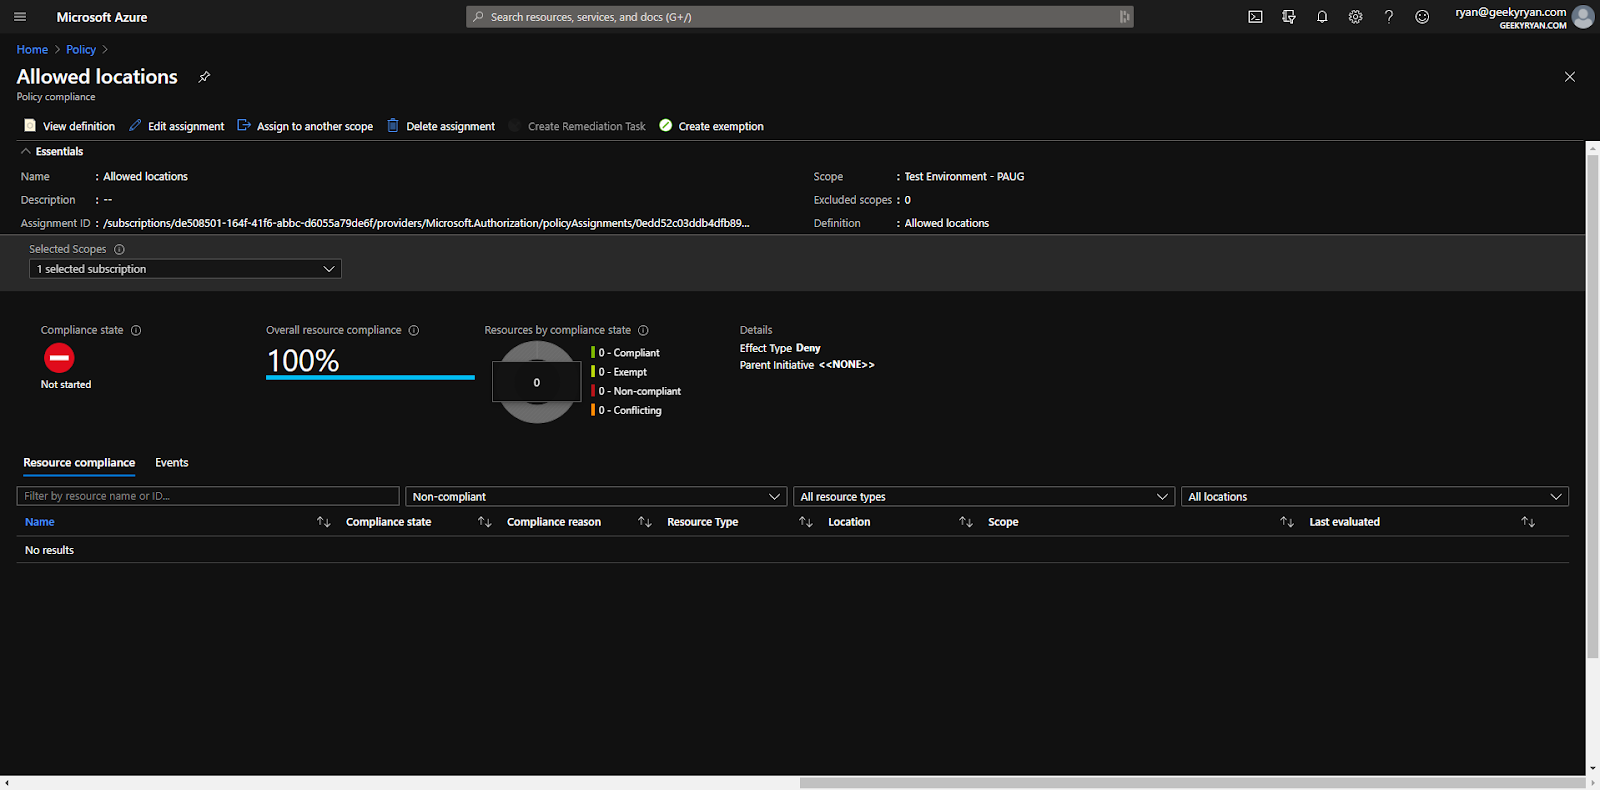Click the Overall resource compliance info icon
This screenshot has height=790, width=1600.
pyautogui.click(x=414, y=330)
